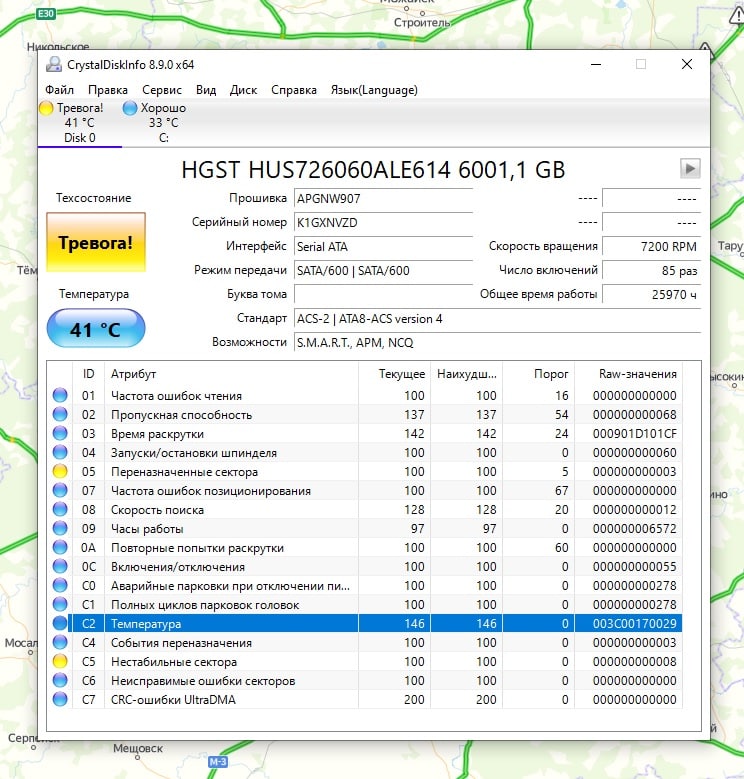
Task: Open the Диск menu
Action: click(x=243, y=90)
